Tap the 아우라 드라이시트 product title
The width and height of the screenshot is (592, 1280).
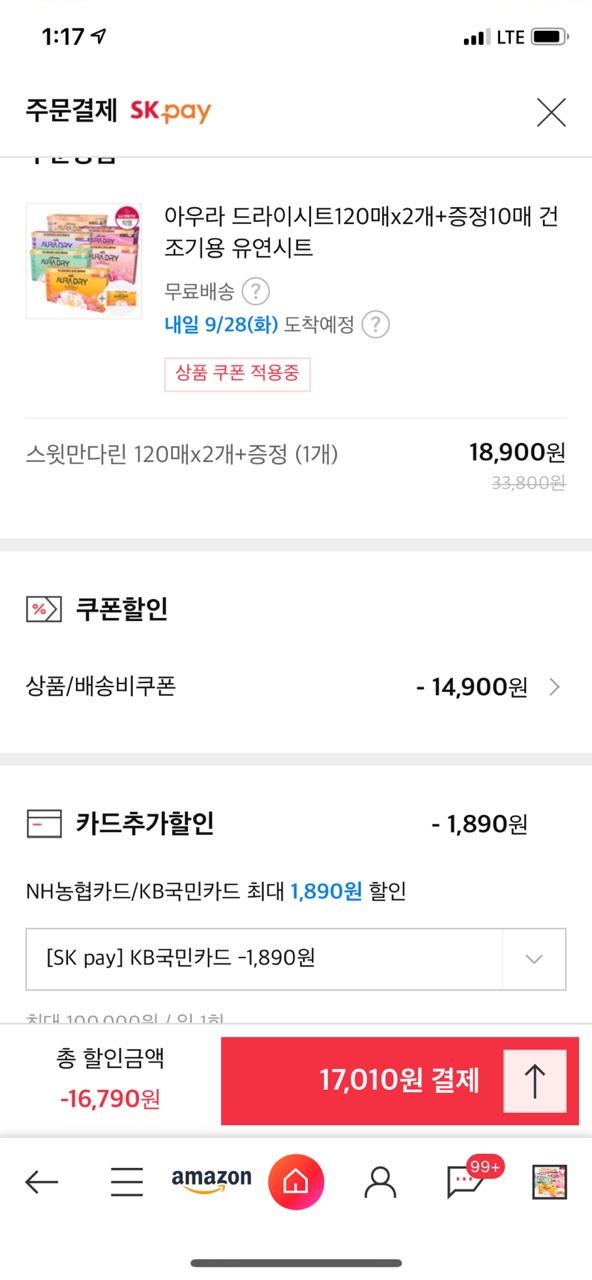click(361, 232)
